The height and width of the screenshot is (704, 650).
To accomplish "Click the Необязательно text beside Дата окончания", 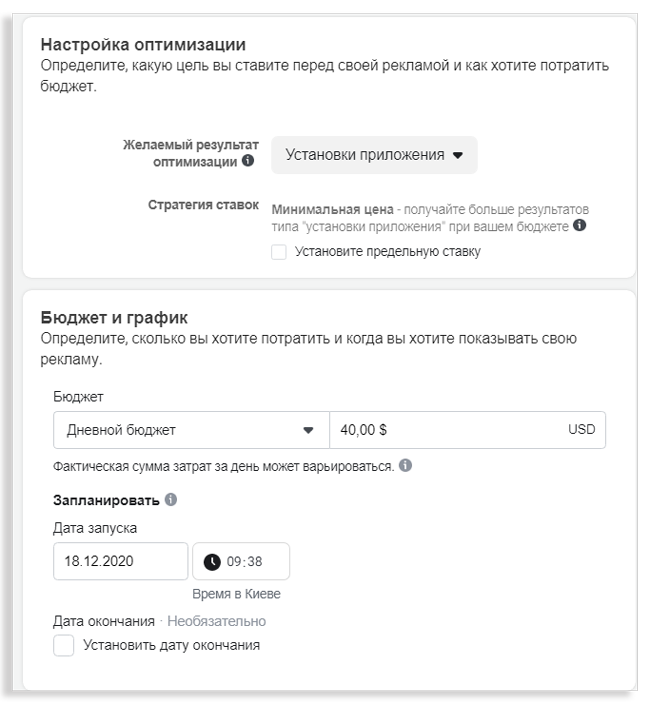I will coord(216,621).
